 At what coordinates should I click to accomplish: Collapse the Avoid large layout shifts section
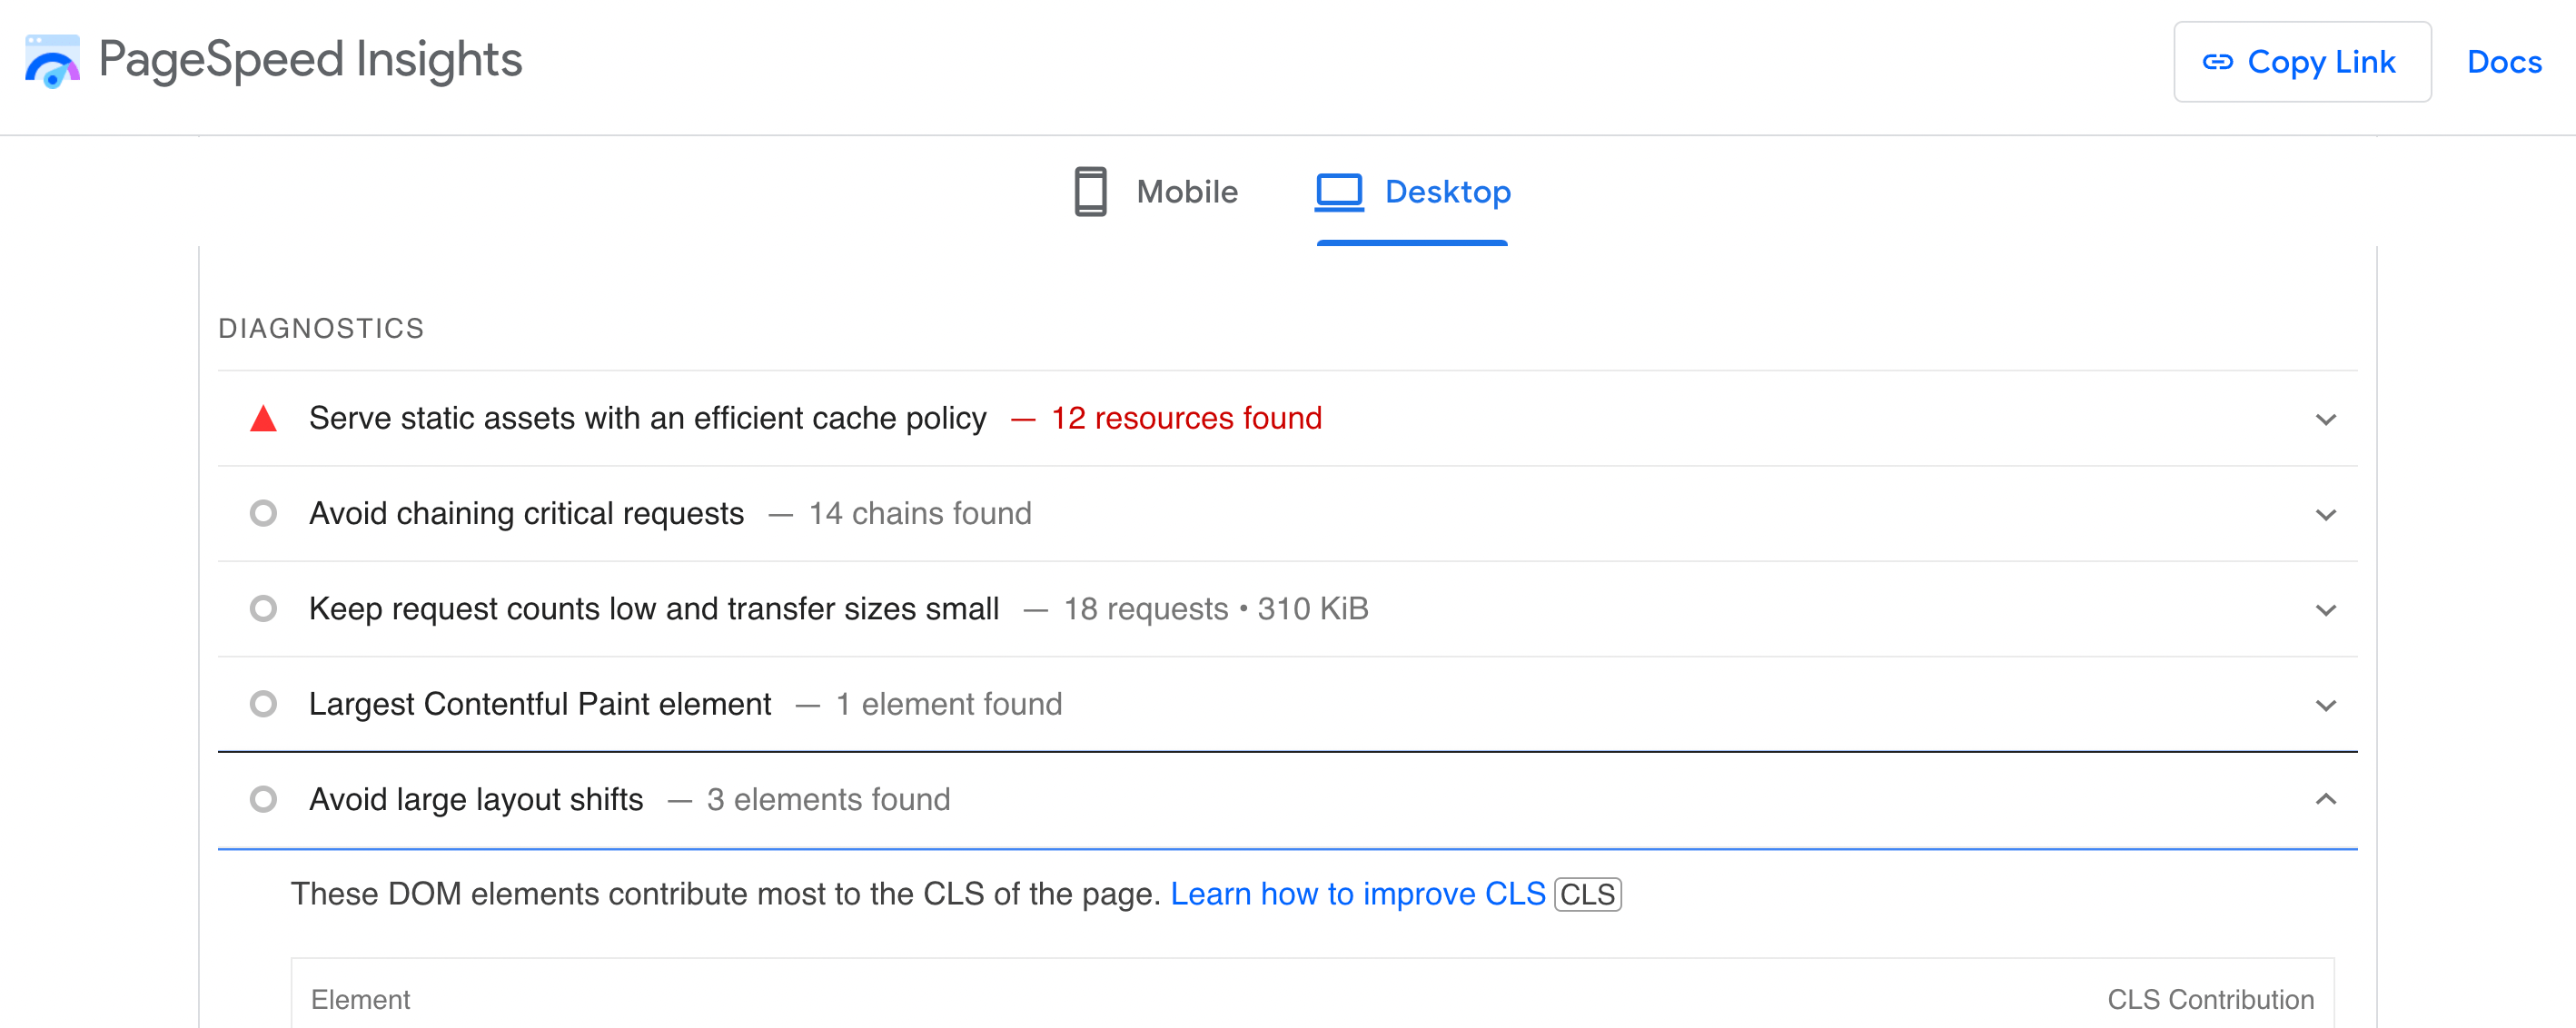[x=2327, y=800]
